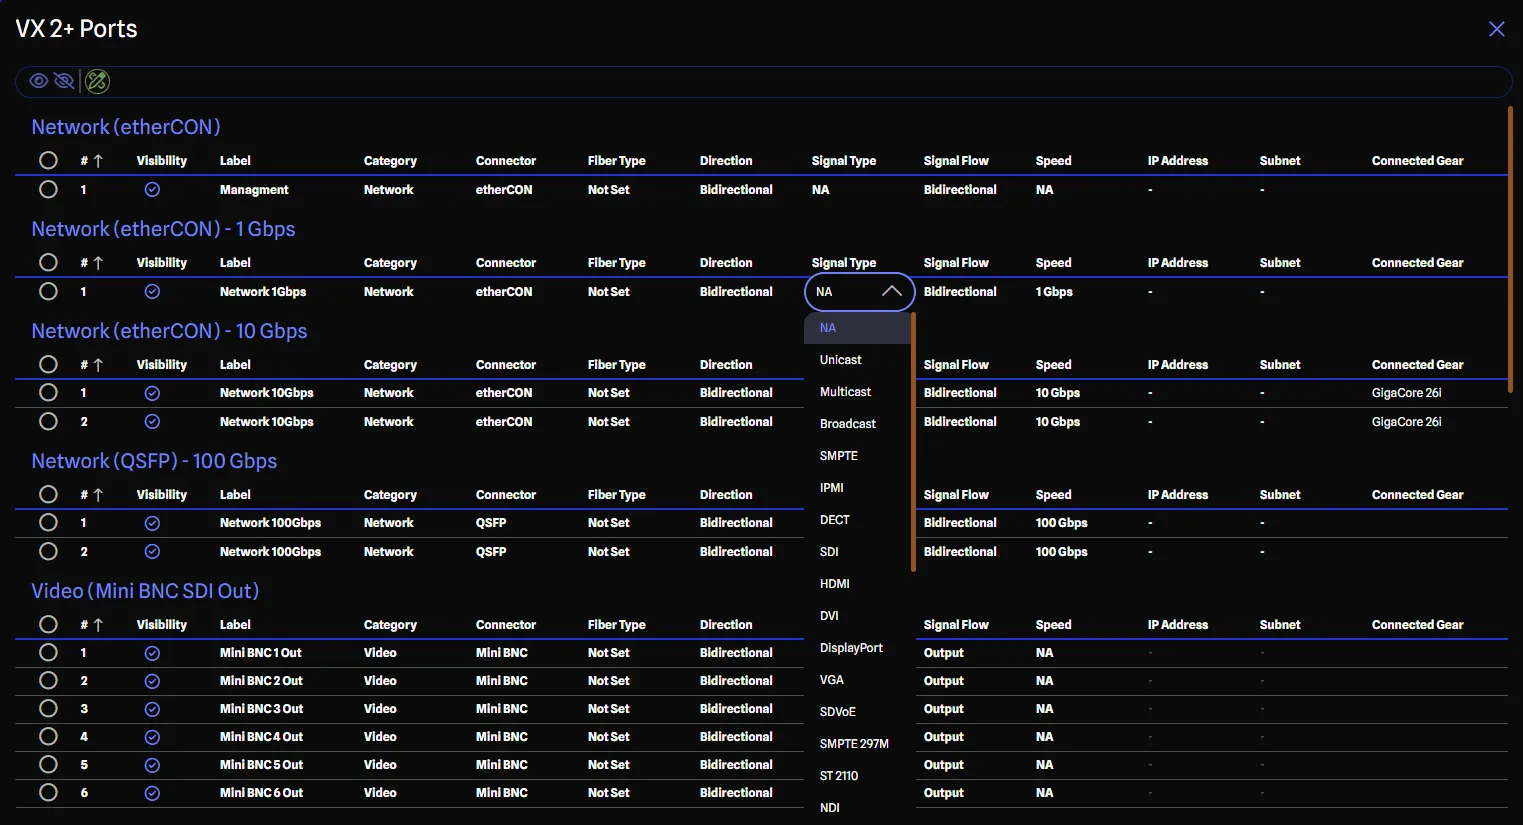The width and height of the screenshot is (1523, 825).
Task: Choose Multicast in Signal Type list
Action: 858,392
